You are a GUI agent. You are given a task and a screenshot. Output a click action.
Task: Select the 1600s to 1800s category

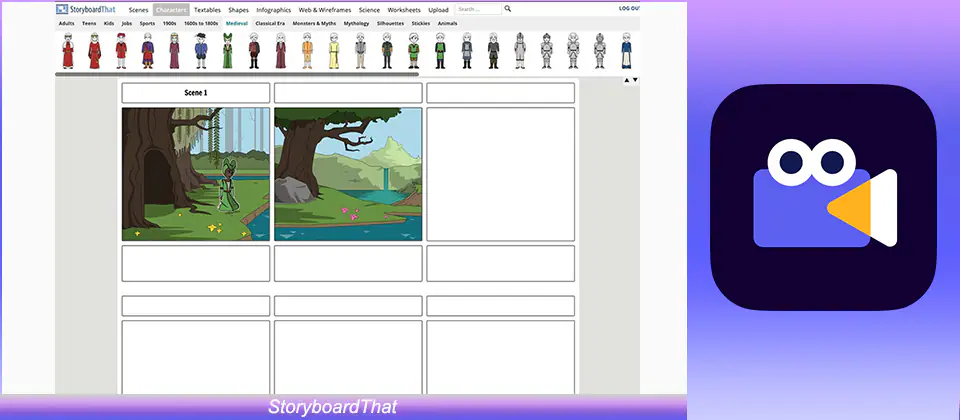pyautogui.click(x=201, y=23)
